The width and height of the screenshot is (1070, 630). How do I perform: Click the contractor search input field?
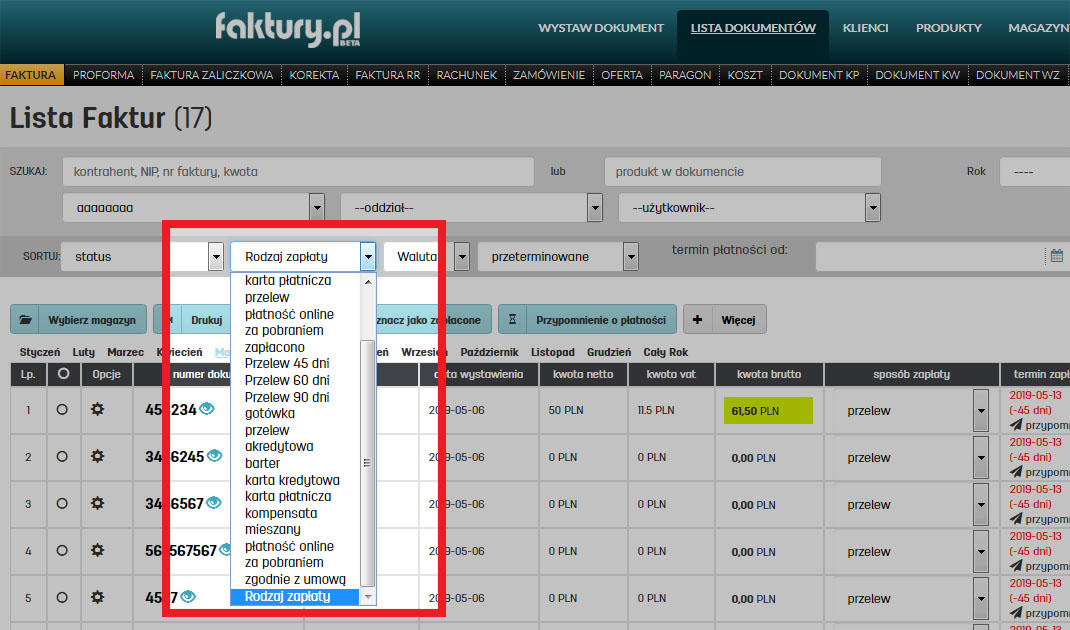297,172
